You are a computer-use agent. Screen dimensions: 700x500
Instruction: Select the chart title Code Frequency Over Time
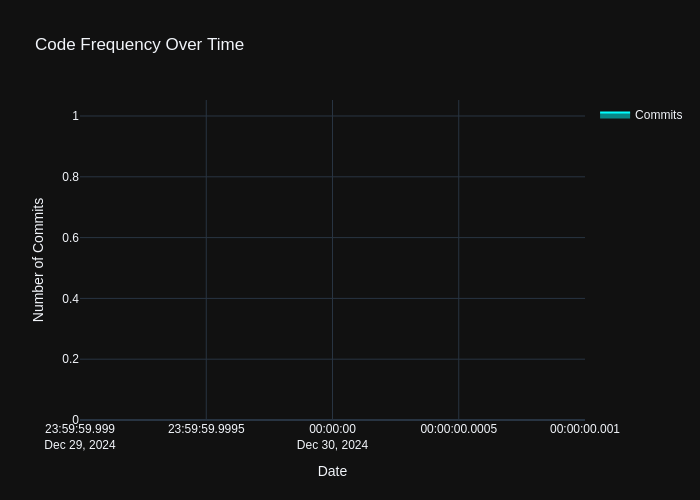(x=139, y=44)
